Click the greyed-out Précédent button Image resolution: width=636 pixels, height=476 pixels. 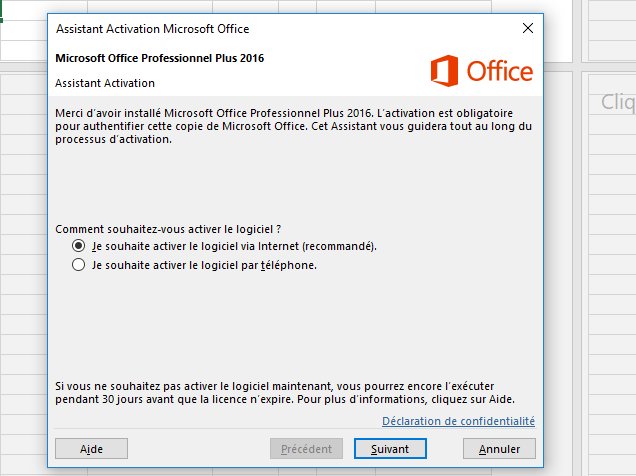307,449
